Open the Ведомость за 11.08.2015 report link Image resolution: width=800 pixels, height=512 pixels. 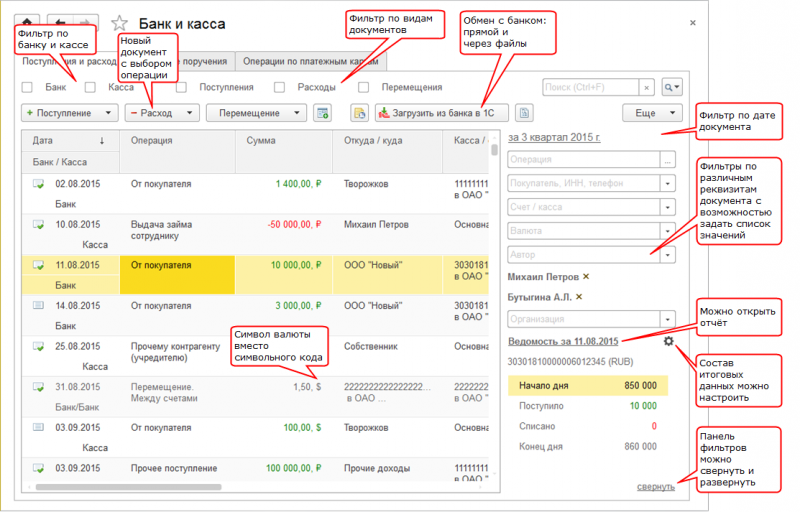click(562, 342)
